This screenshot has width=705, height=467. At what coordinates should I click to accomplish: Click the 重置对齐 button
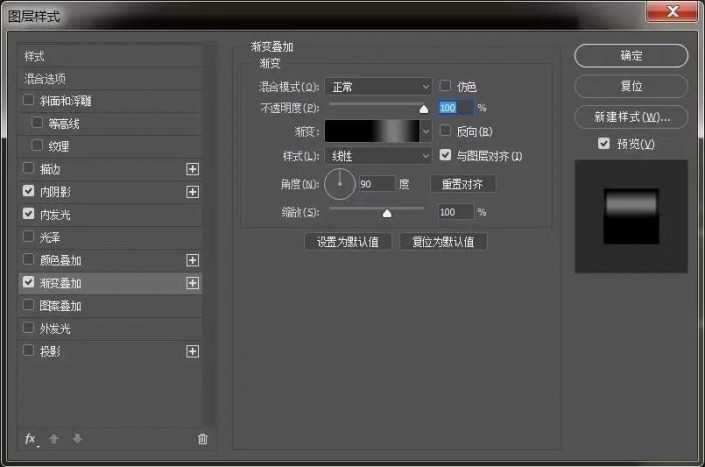pos(463,184)
